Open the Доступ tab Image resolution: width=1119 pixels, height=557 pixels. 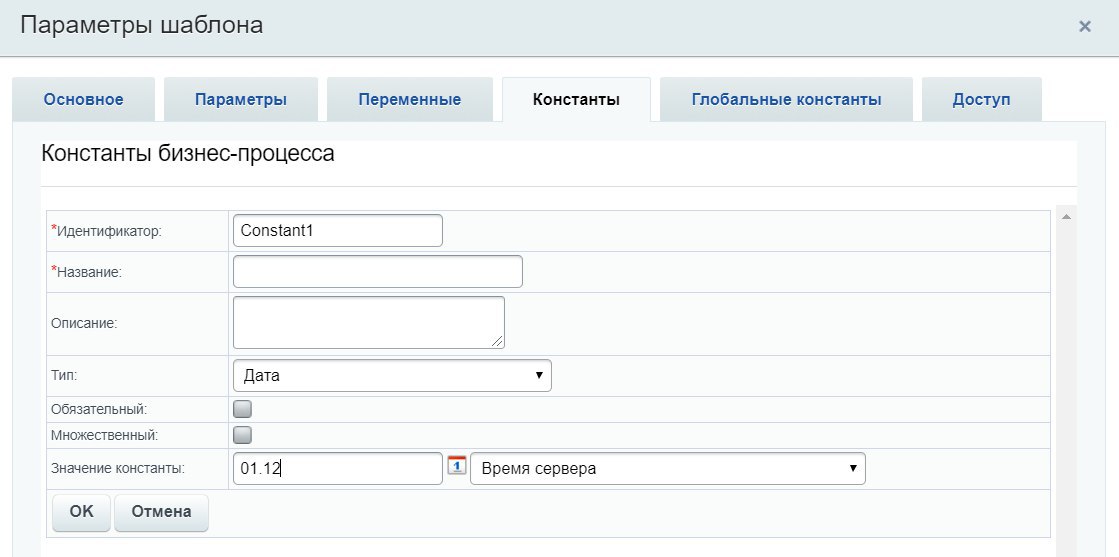point(981,100)
